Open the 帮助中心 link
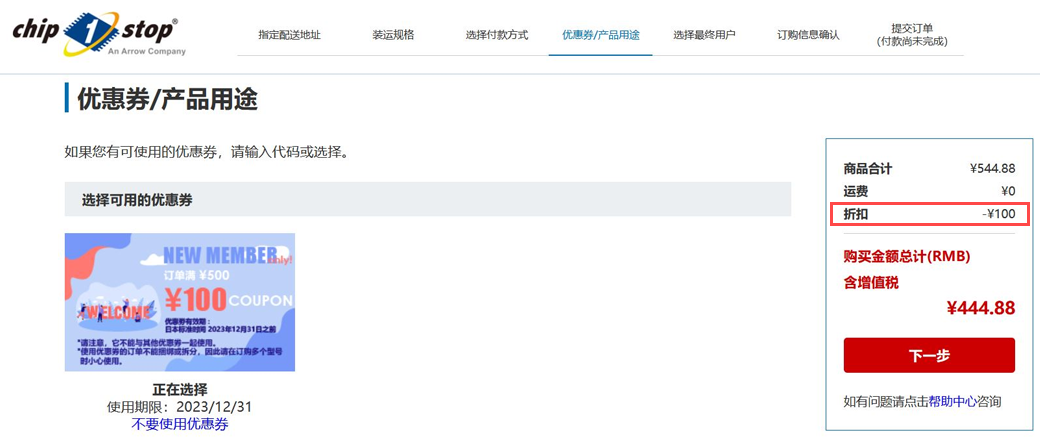The height and width of the screenshot is (446, 1040). (x=952, y=401)
